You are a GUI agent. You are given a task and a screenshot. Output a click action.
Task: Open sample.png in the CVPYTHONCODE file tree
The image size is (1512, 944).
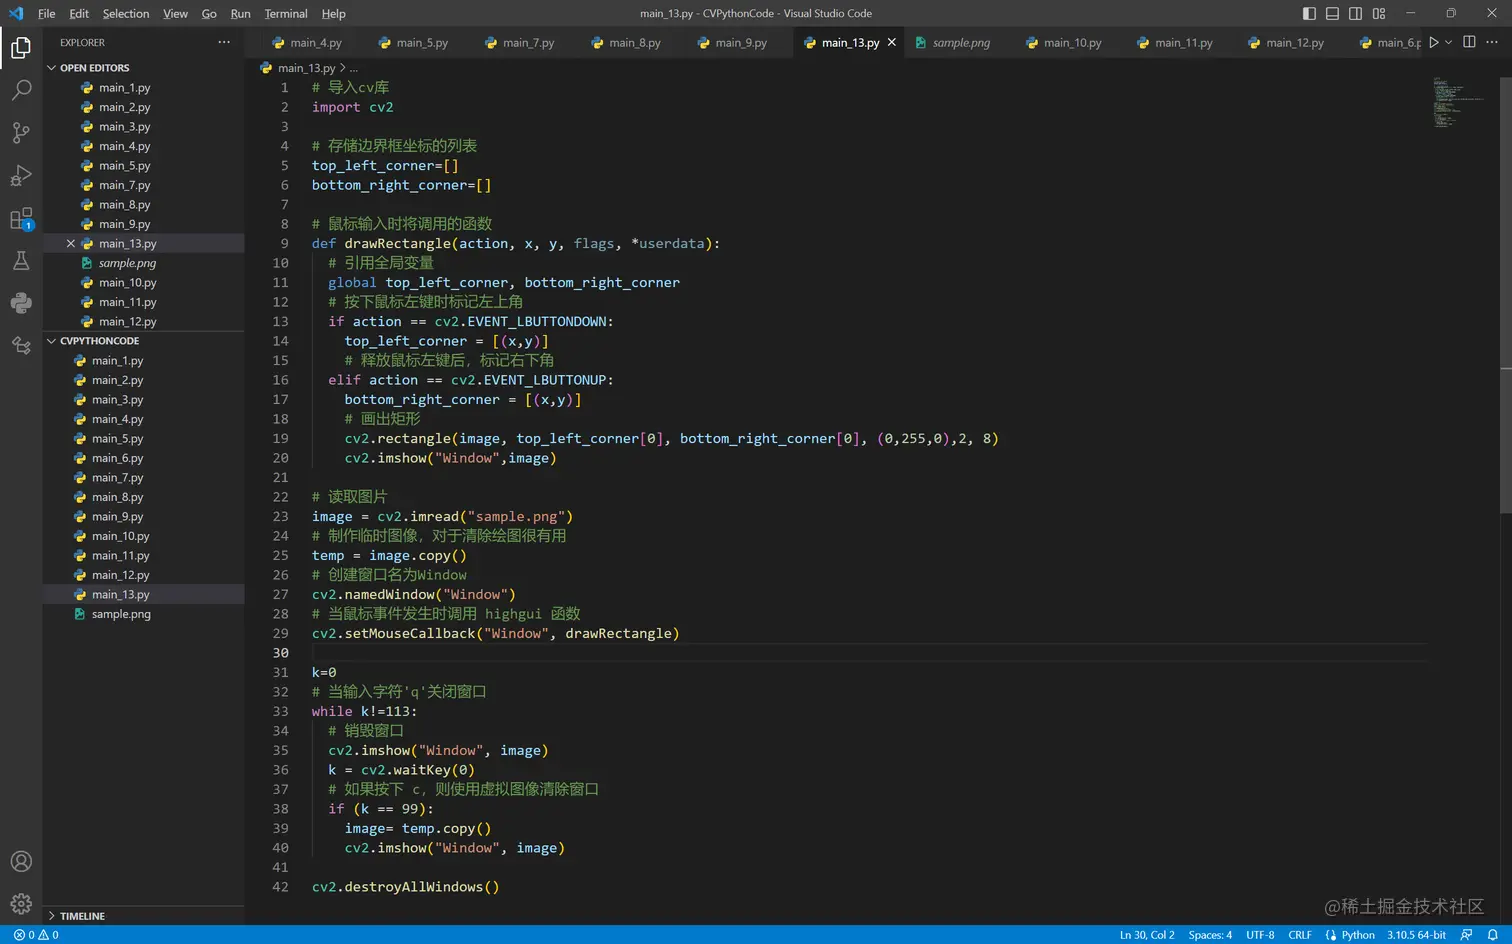tap(121, 614)
